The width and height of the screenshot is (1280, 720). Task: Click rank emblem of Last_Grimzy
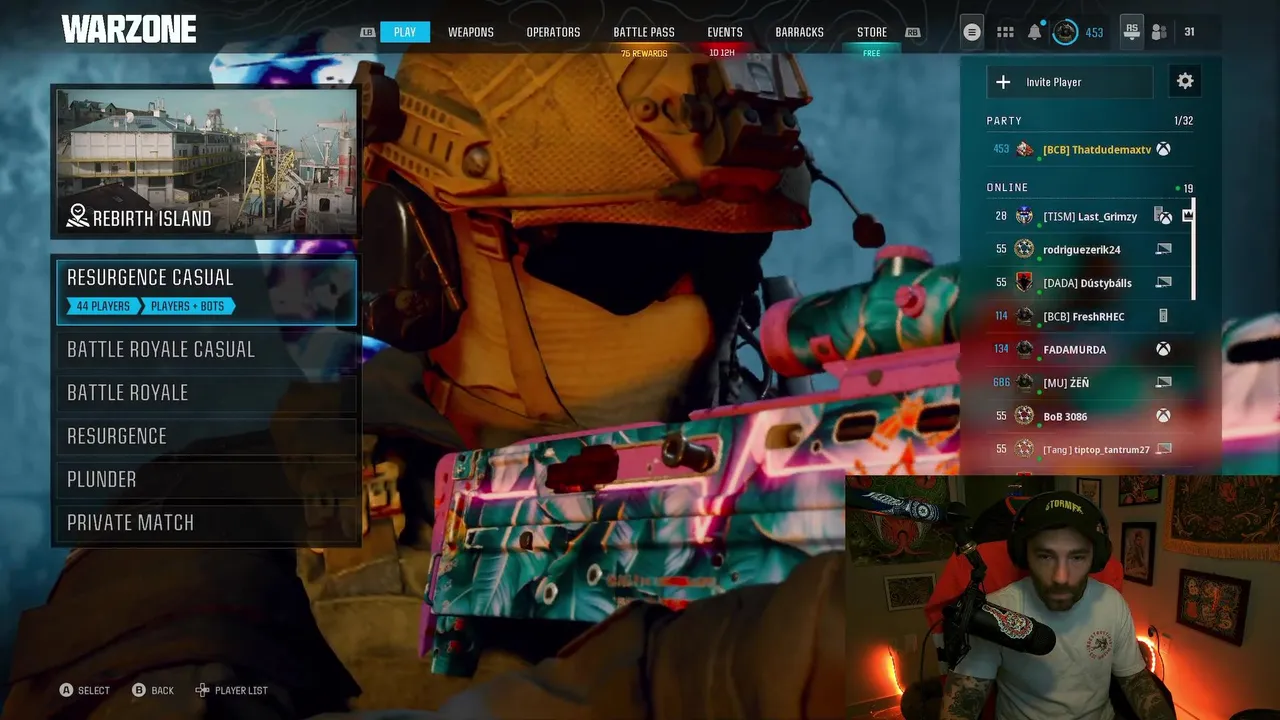[1024, 216]
